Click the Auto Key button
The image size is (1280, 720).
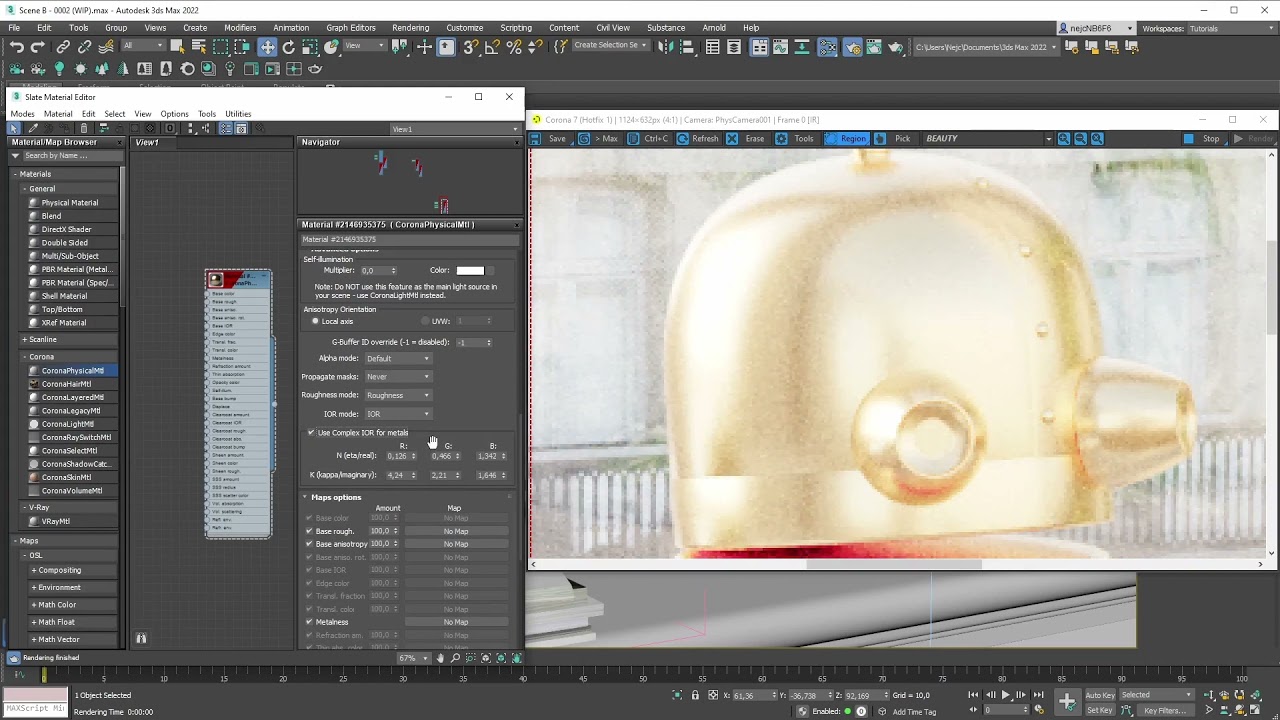1100,695
